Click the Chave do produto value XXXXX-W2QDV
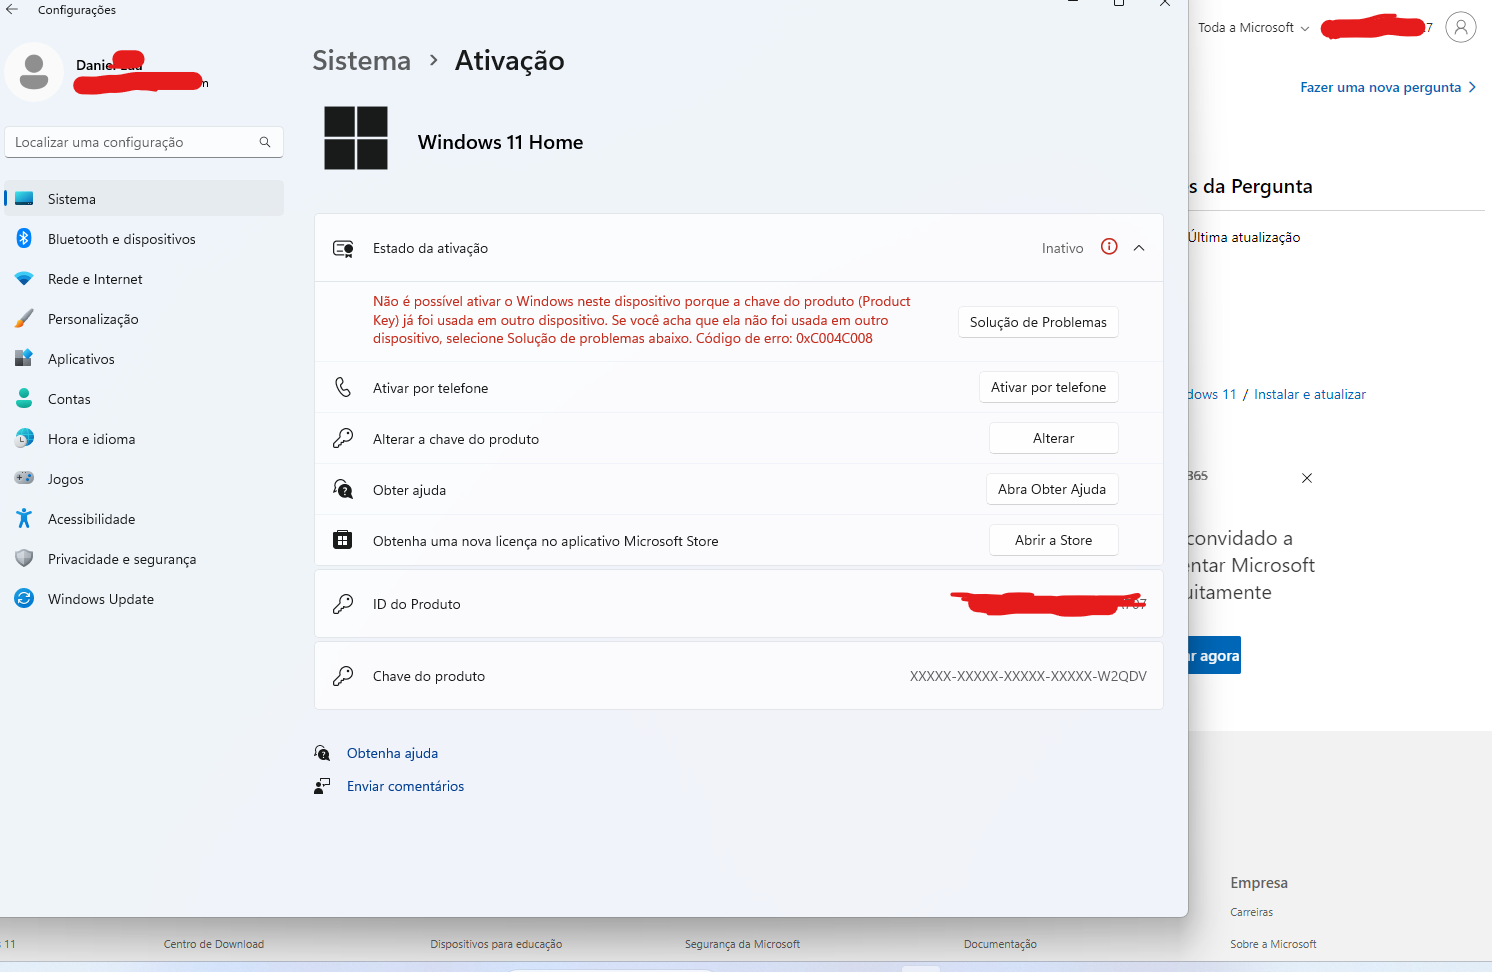The height and width of the screenshot is (972, 1492). (1028, 676)
